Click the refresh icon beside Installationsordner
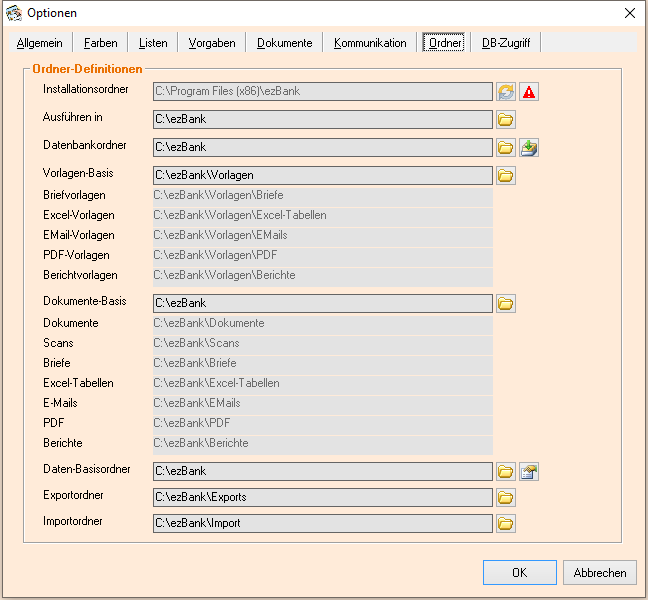Viewport: 648px width, 600px height. click(x=506, y=92)
